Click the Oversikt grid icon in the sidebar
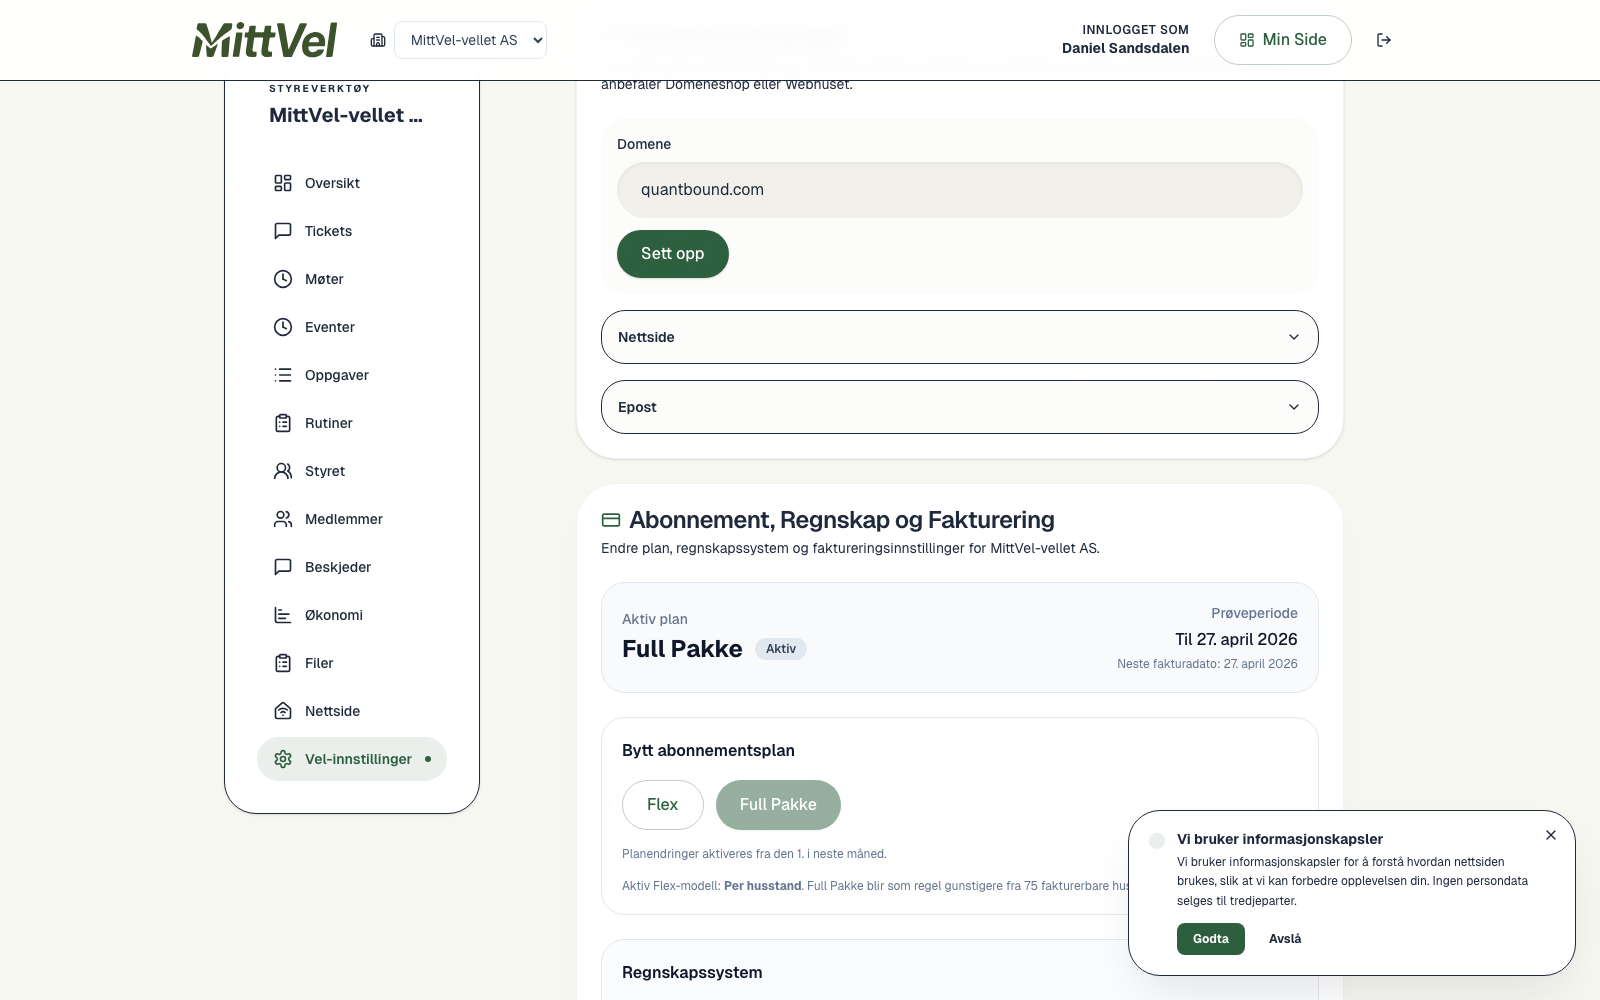Image resolution: width=1600 pixels, height=1000 pixels. pos(283,183)
